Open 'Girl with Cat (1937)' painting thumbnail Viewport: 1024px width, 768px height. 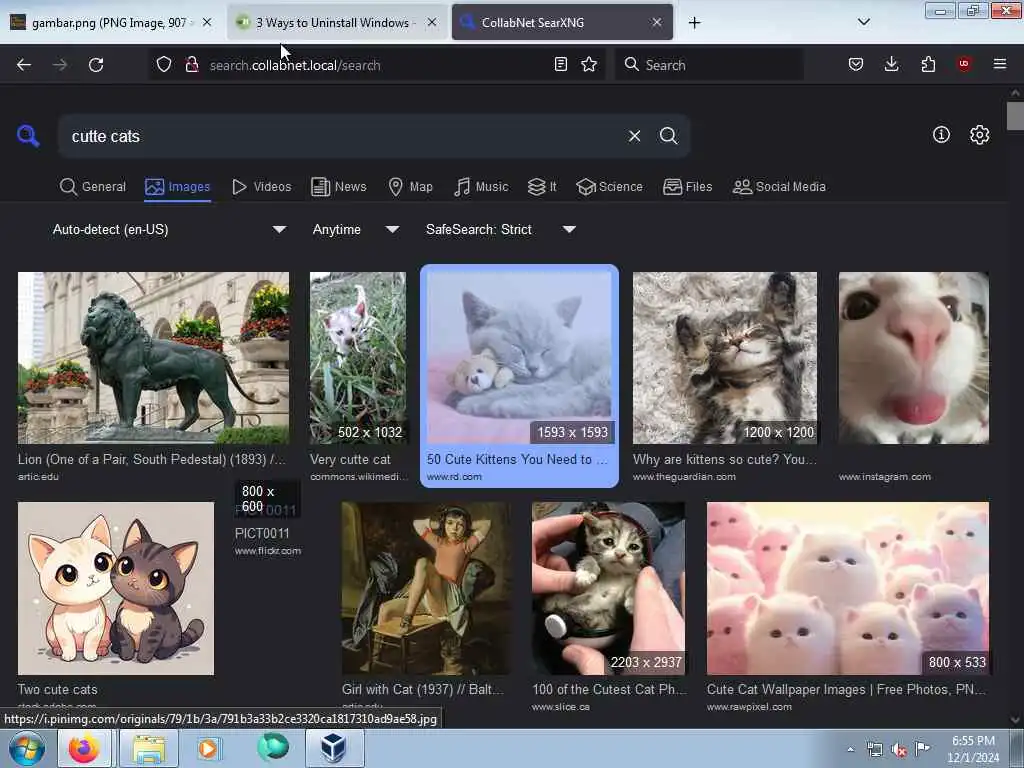pos(426,588)
